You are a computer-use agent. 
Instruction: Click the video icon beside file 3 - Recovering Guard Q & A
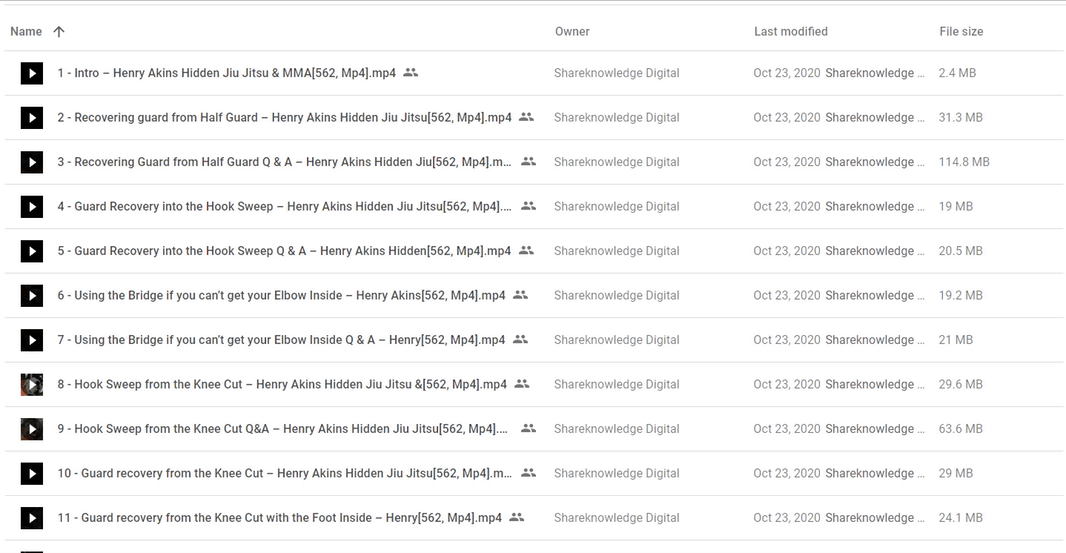click(31, 162)
